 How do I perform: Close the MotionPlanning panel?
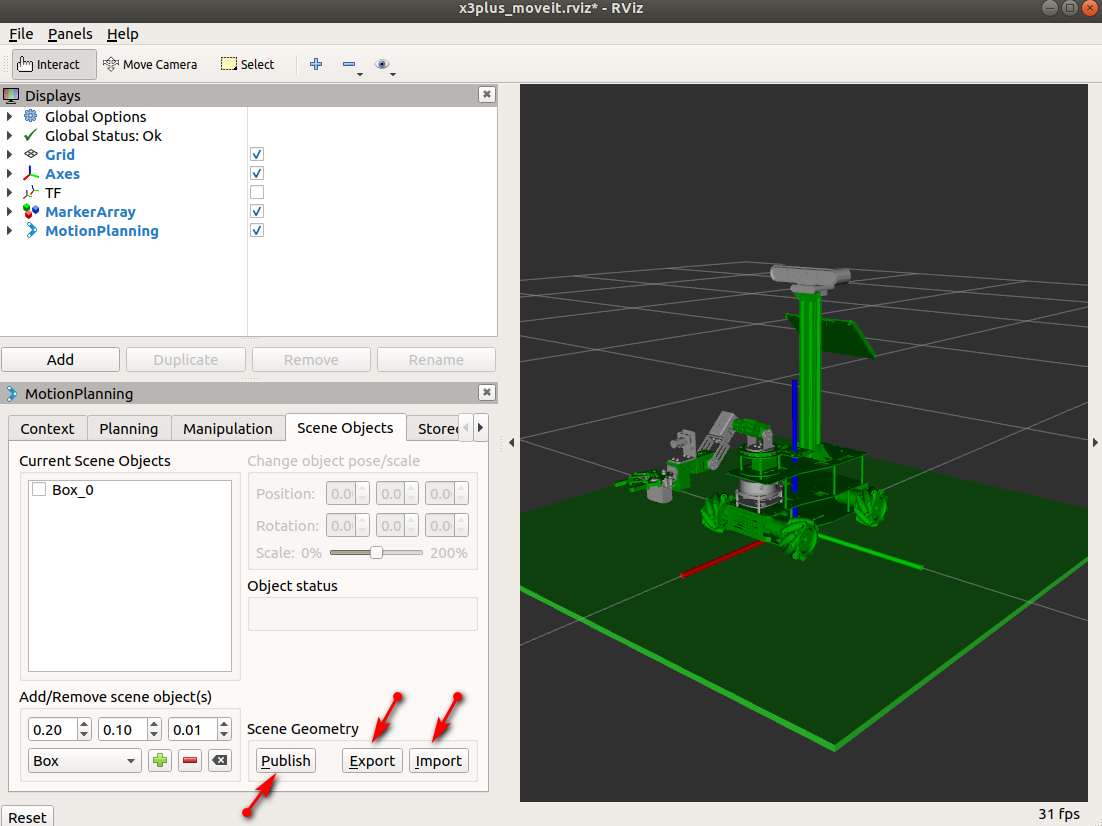point(486,392)
